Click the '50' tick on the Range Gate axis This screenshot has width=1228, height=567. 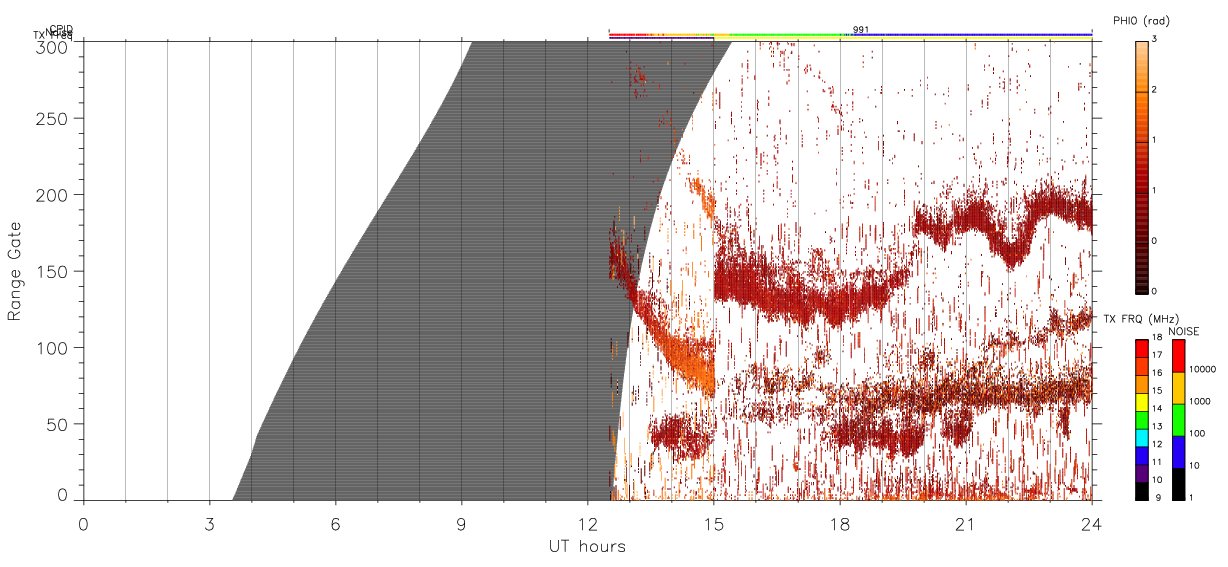[57, 424]
